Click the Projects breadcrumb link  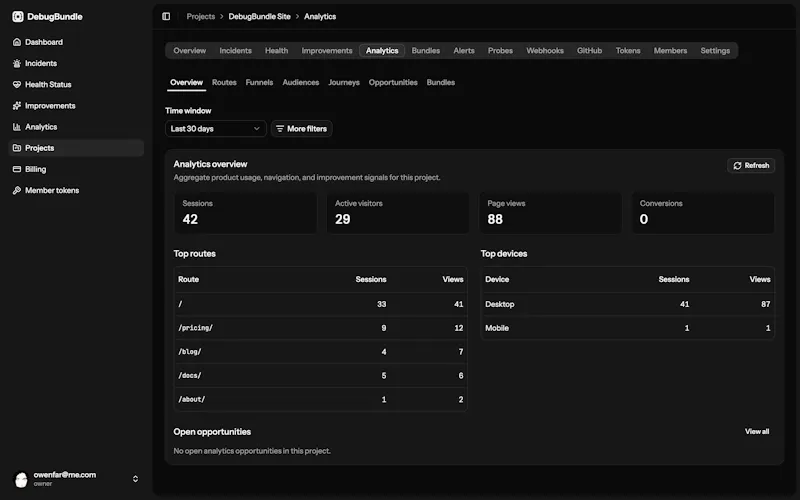point(201,16)
